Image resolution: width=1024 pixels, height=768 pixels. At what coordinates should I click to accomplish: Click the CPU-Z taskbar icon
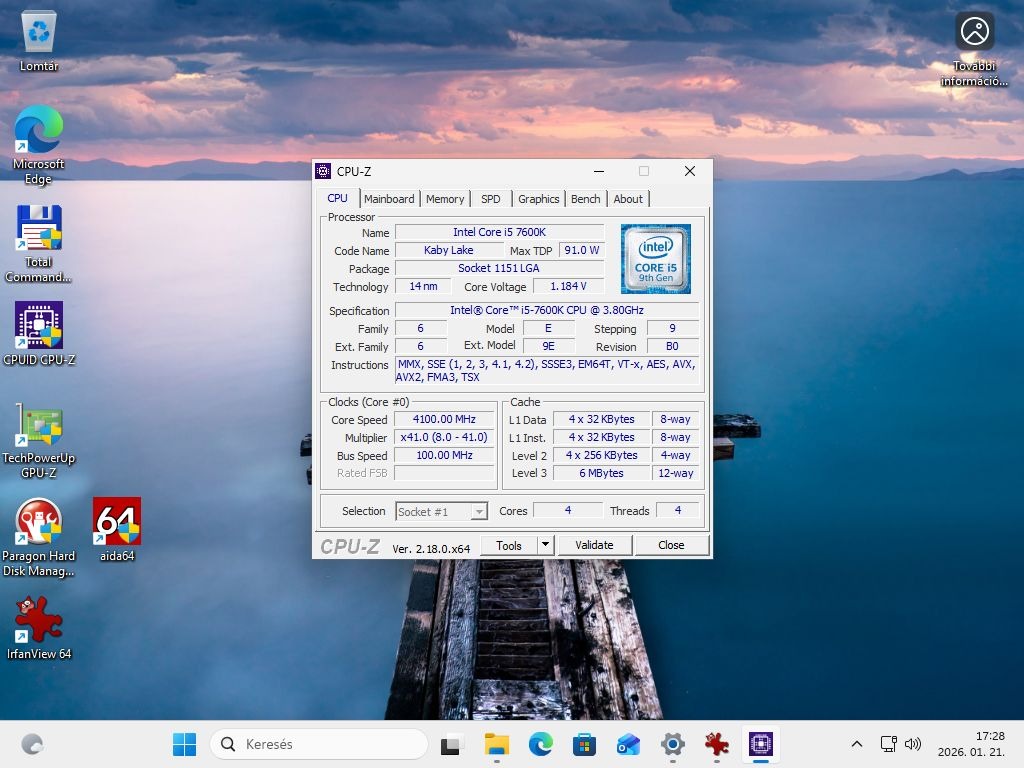point(761,744)
